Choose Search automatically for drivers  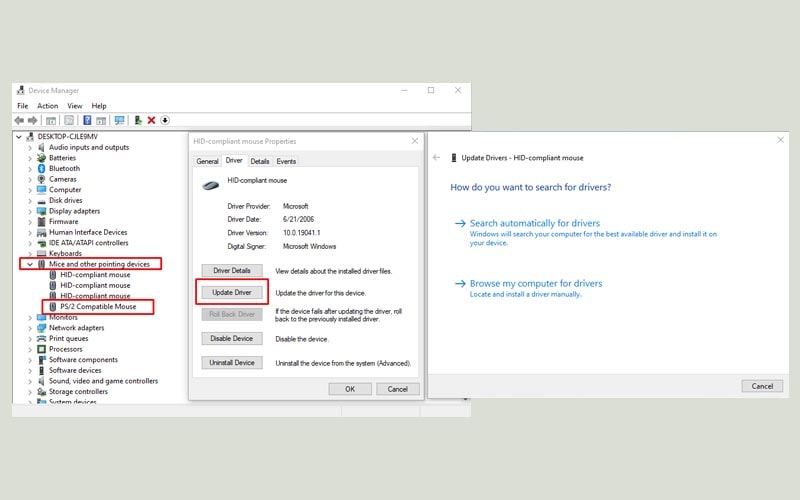point(534,223)
